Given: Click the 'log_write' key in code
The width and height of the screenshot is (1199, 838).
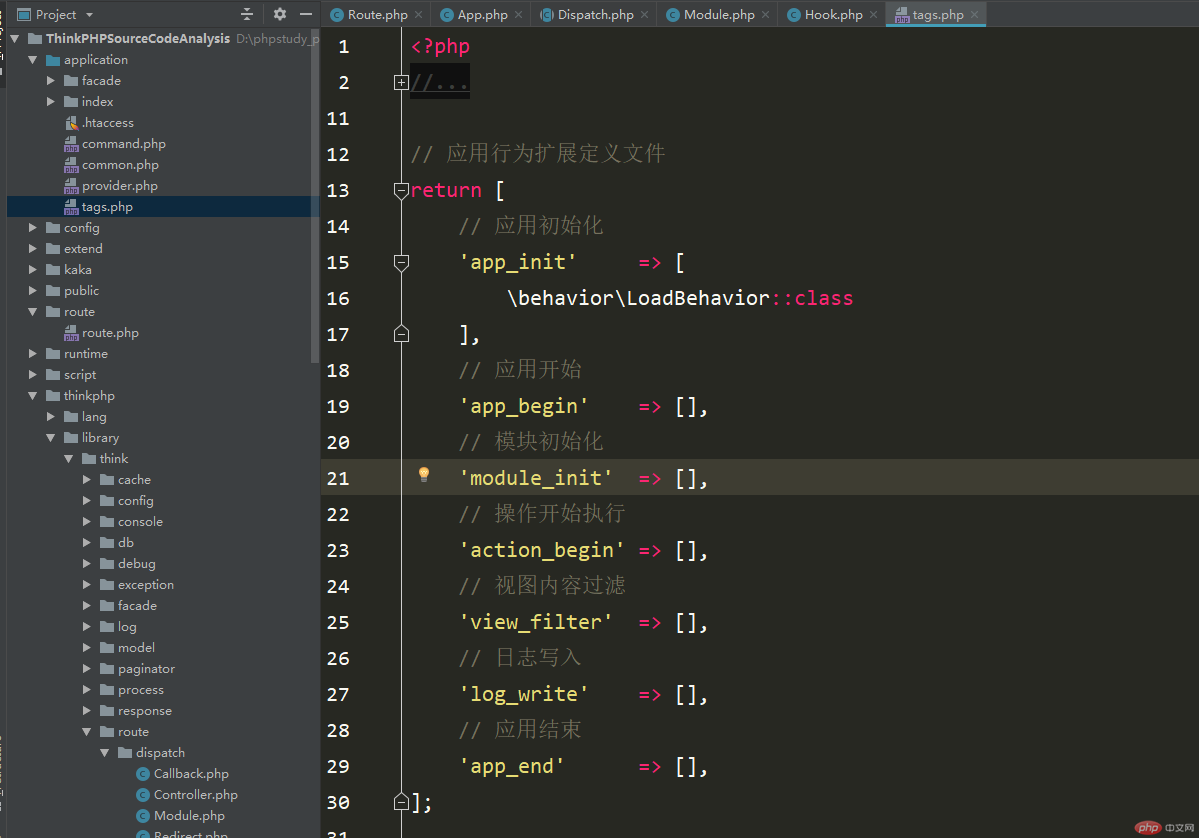Looking at the screenshot, I should click(524, 694).
